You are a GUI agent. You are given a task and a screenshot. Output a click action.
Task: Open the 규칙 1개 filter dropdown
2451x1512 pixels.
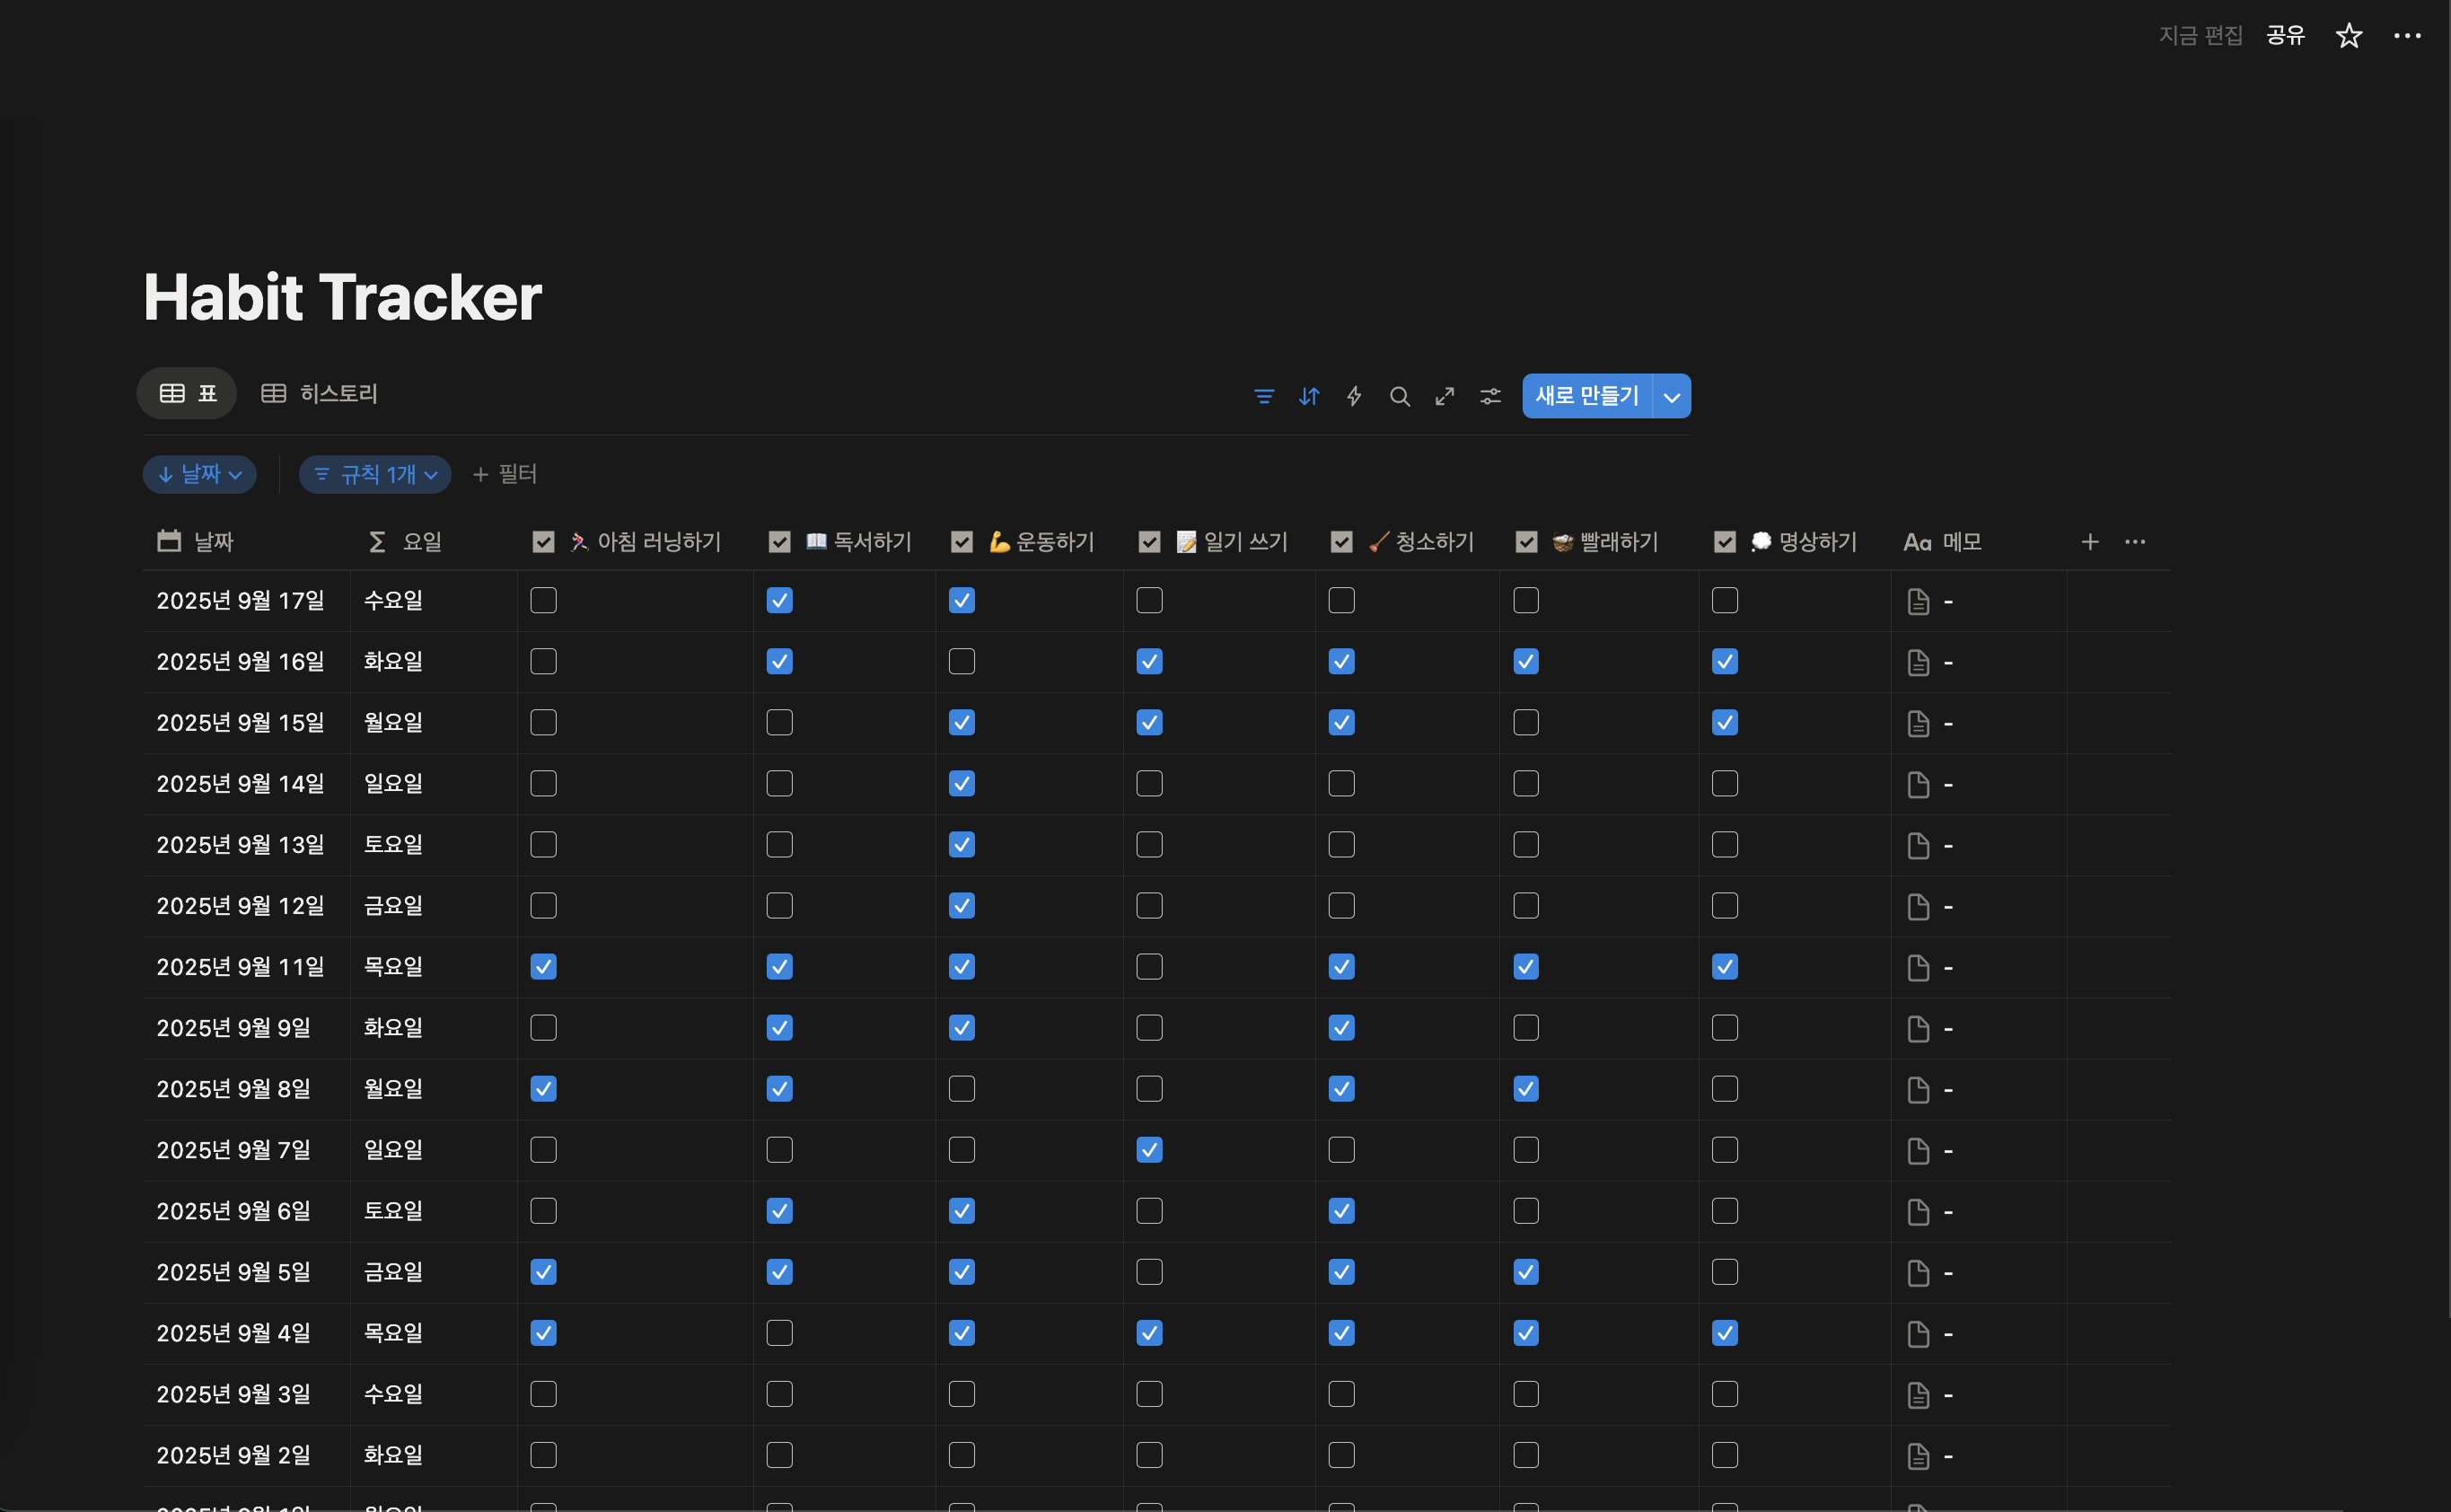pyautogui.click(x=375, y=474)
